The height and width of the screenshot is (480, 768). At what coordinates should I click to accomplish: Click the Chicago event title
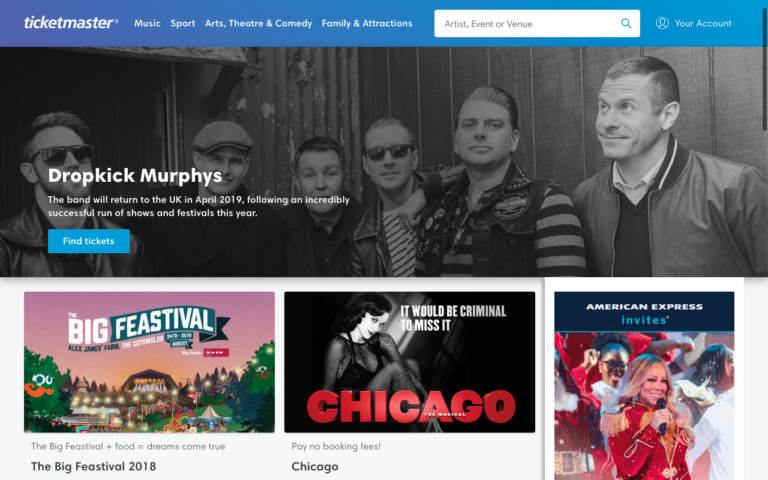(314, 466)
